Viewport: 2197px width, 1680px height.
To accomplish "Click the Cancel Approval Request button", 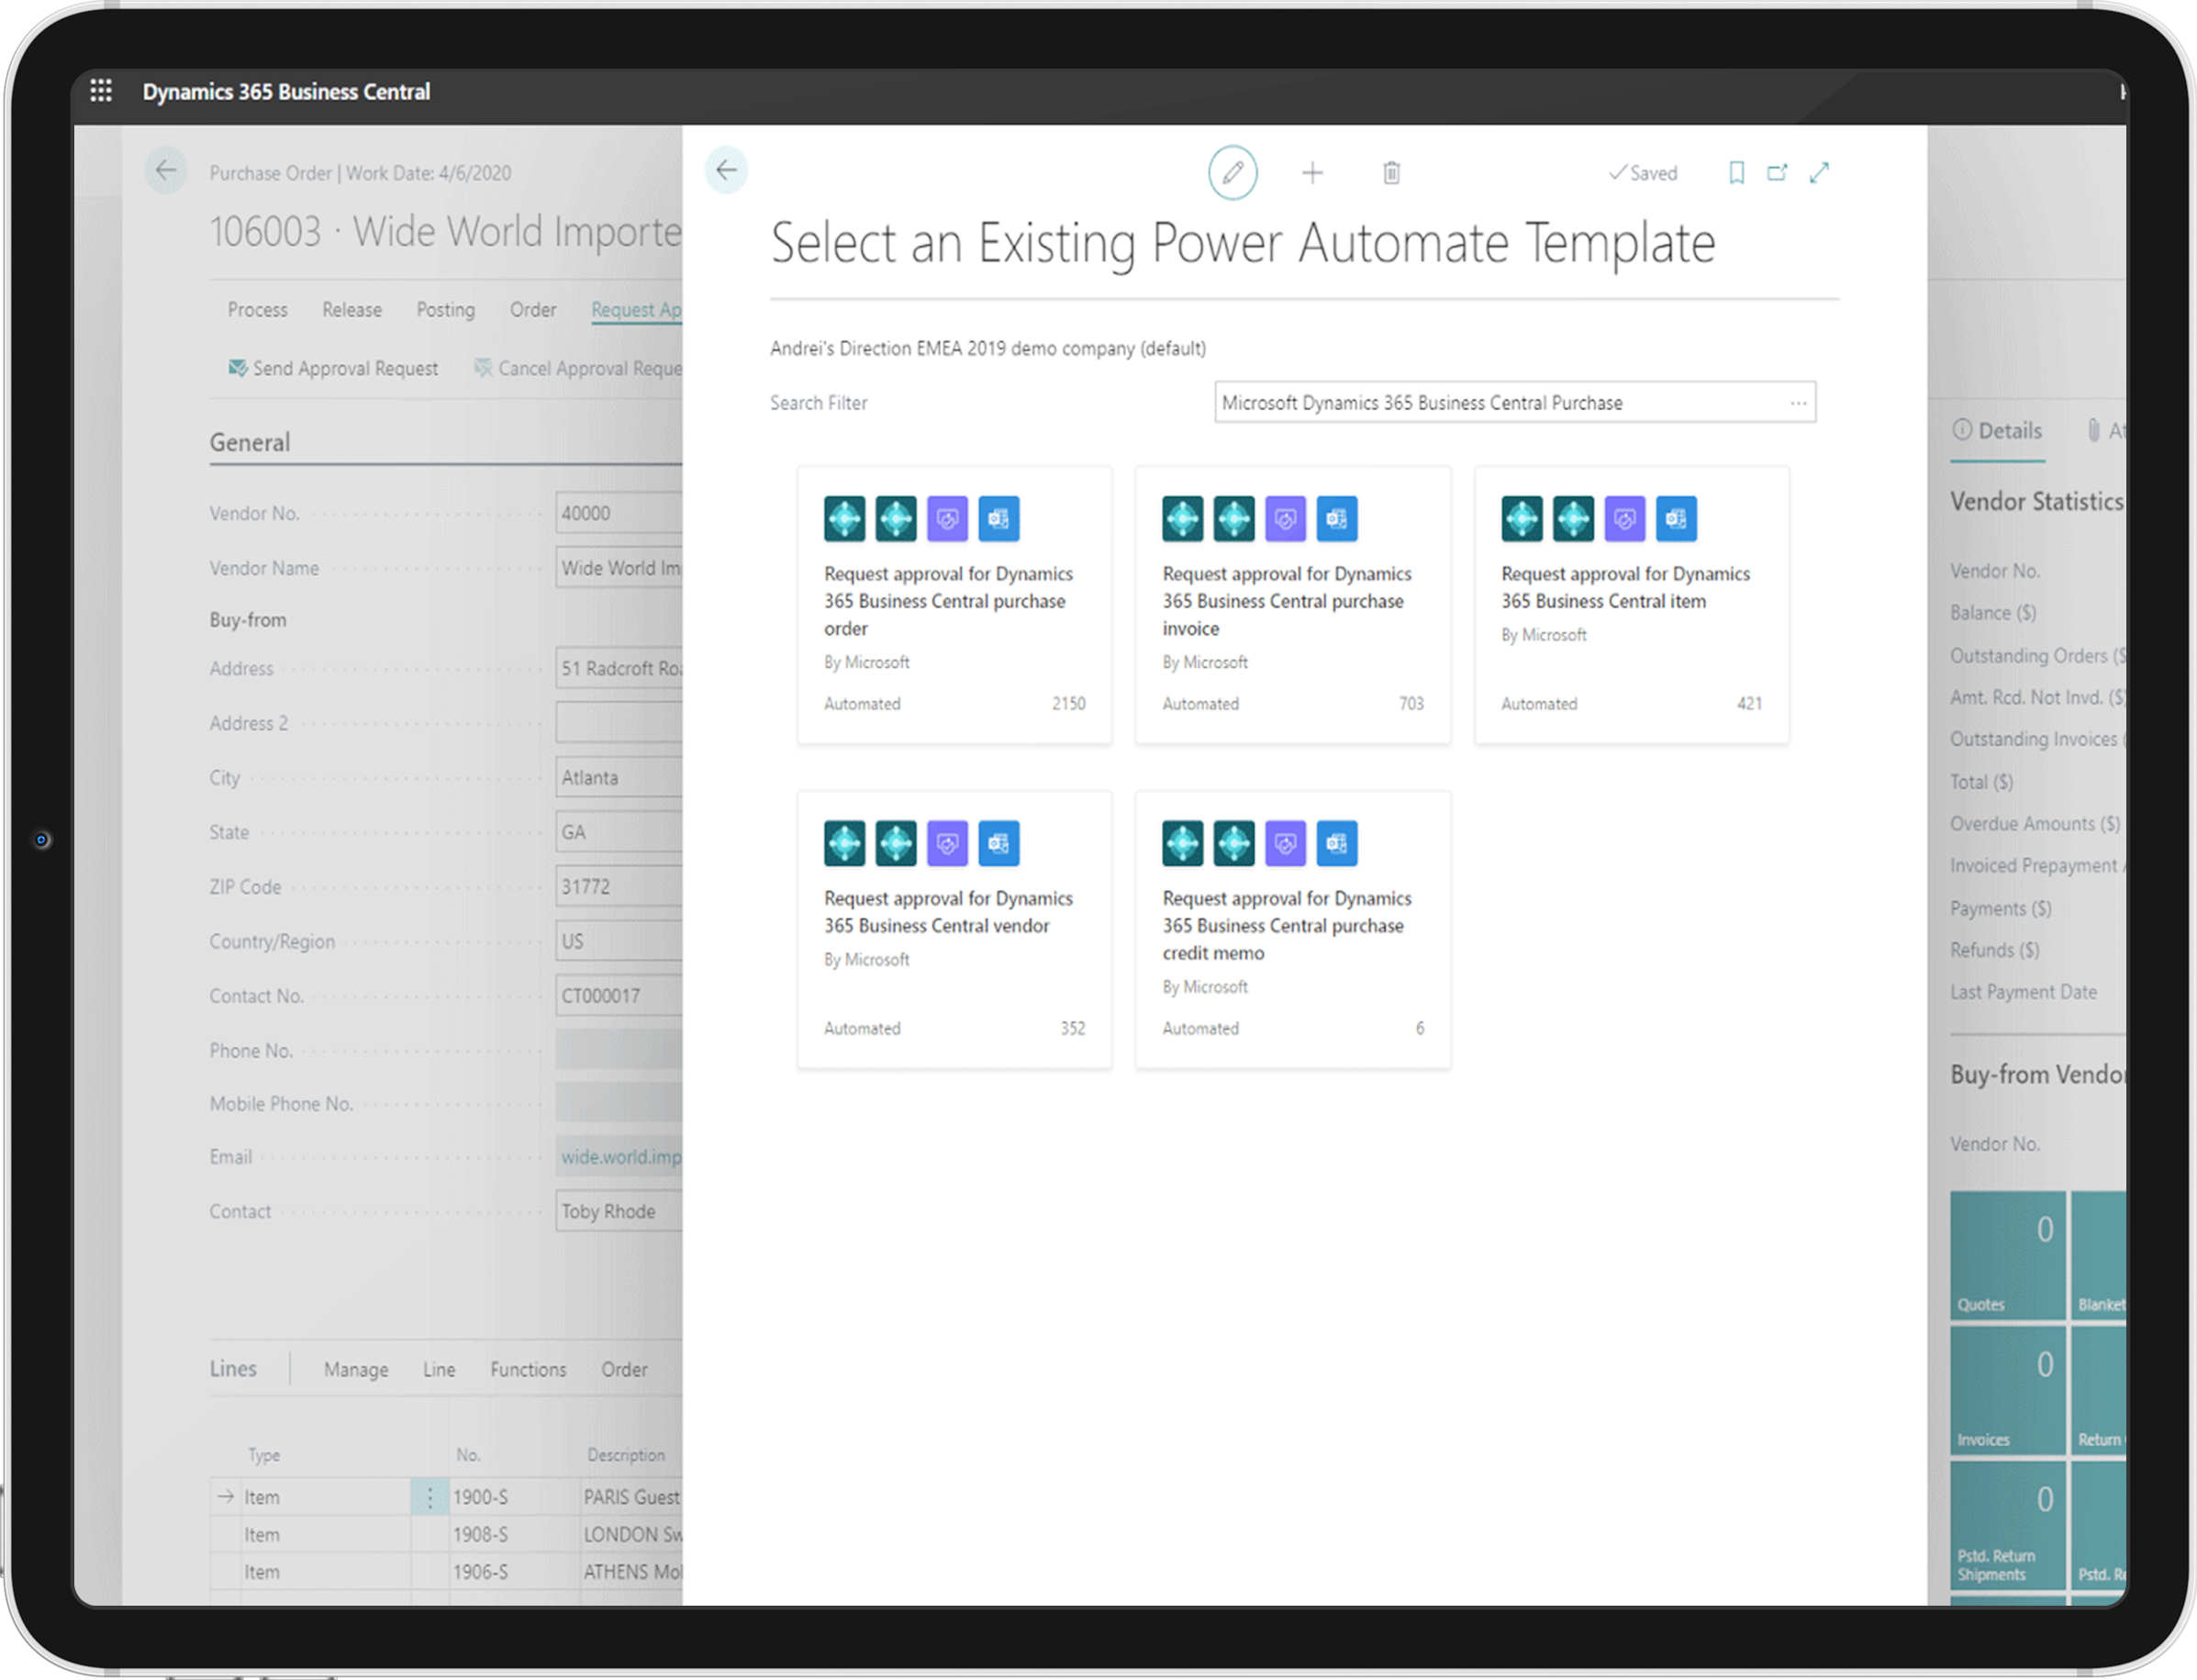I will click(578, 368).
